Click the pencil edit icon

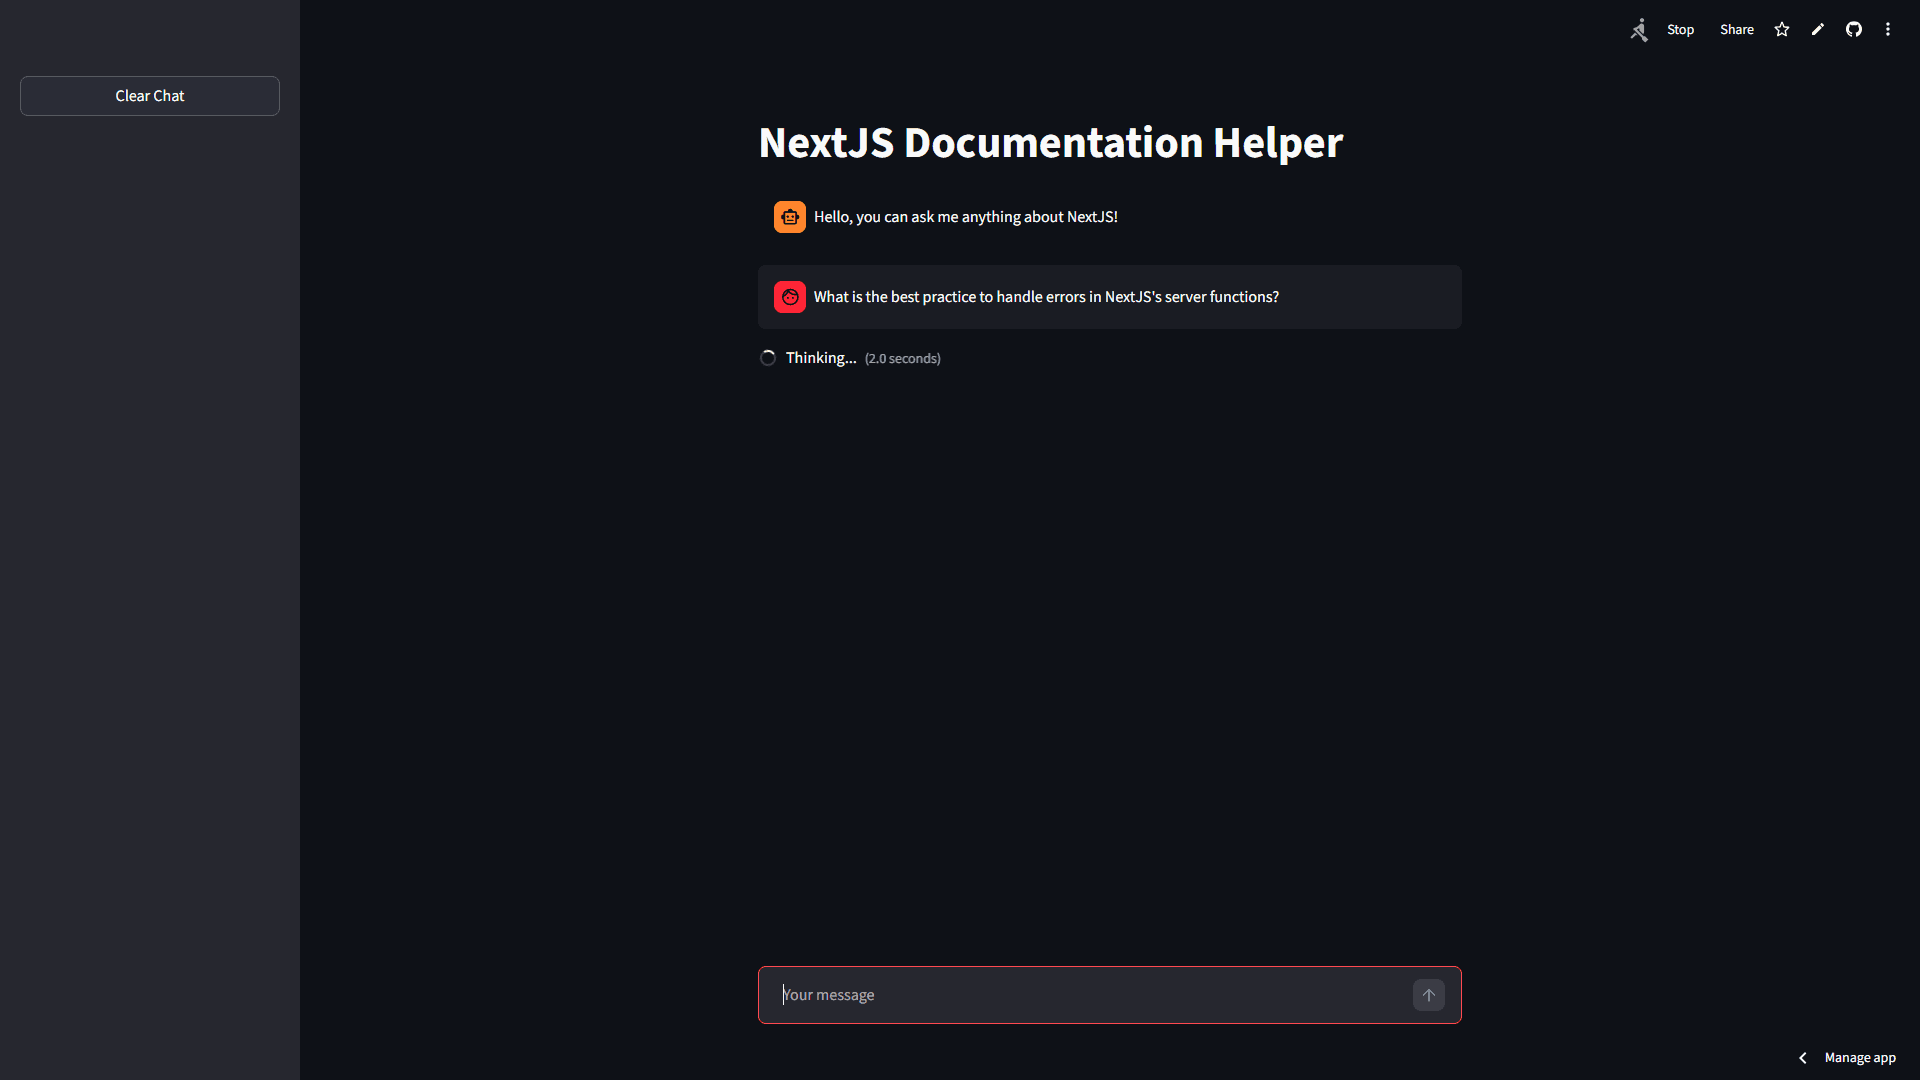point(1818,30)
